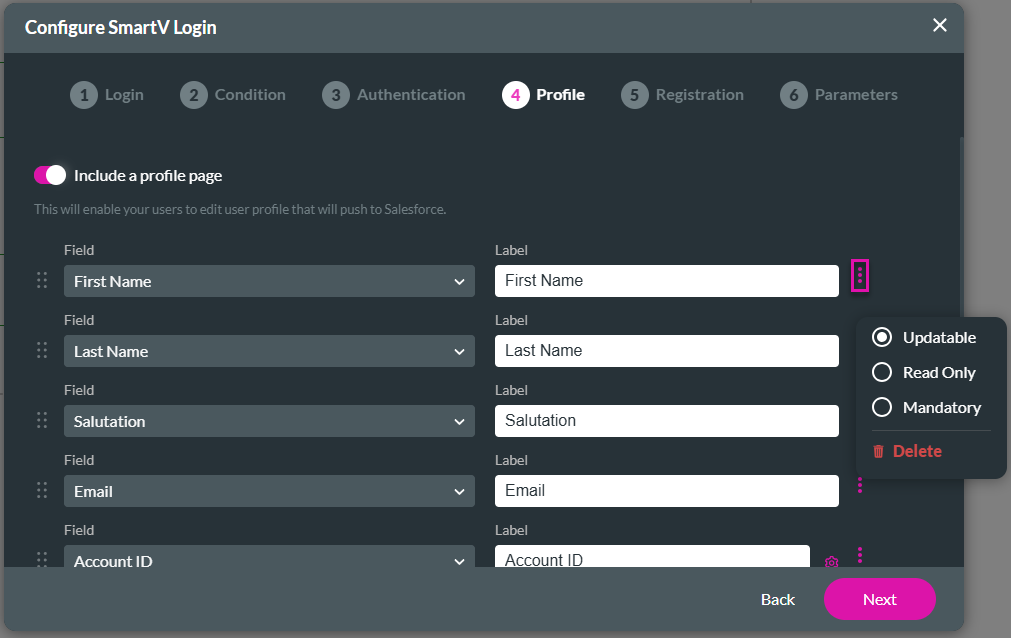Screen dimensions: 1011x638
Task: Click the gear icon next to Account ID label
Action: [x=831, y=563]
